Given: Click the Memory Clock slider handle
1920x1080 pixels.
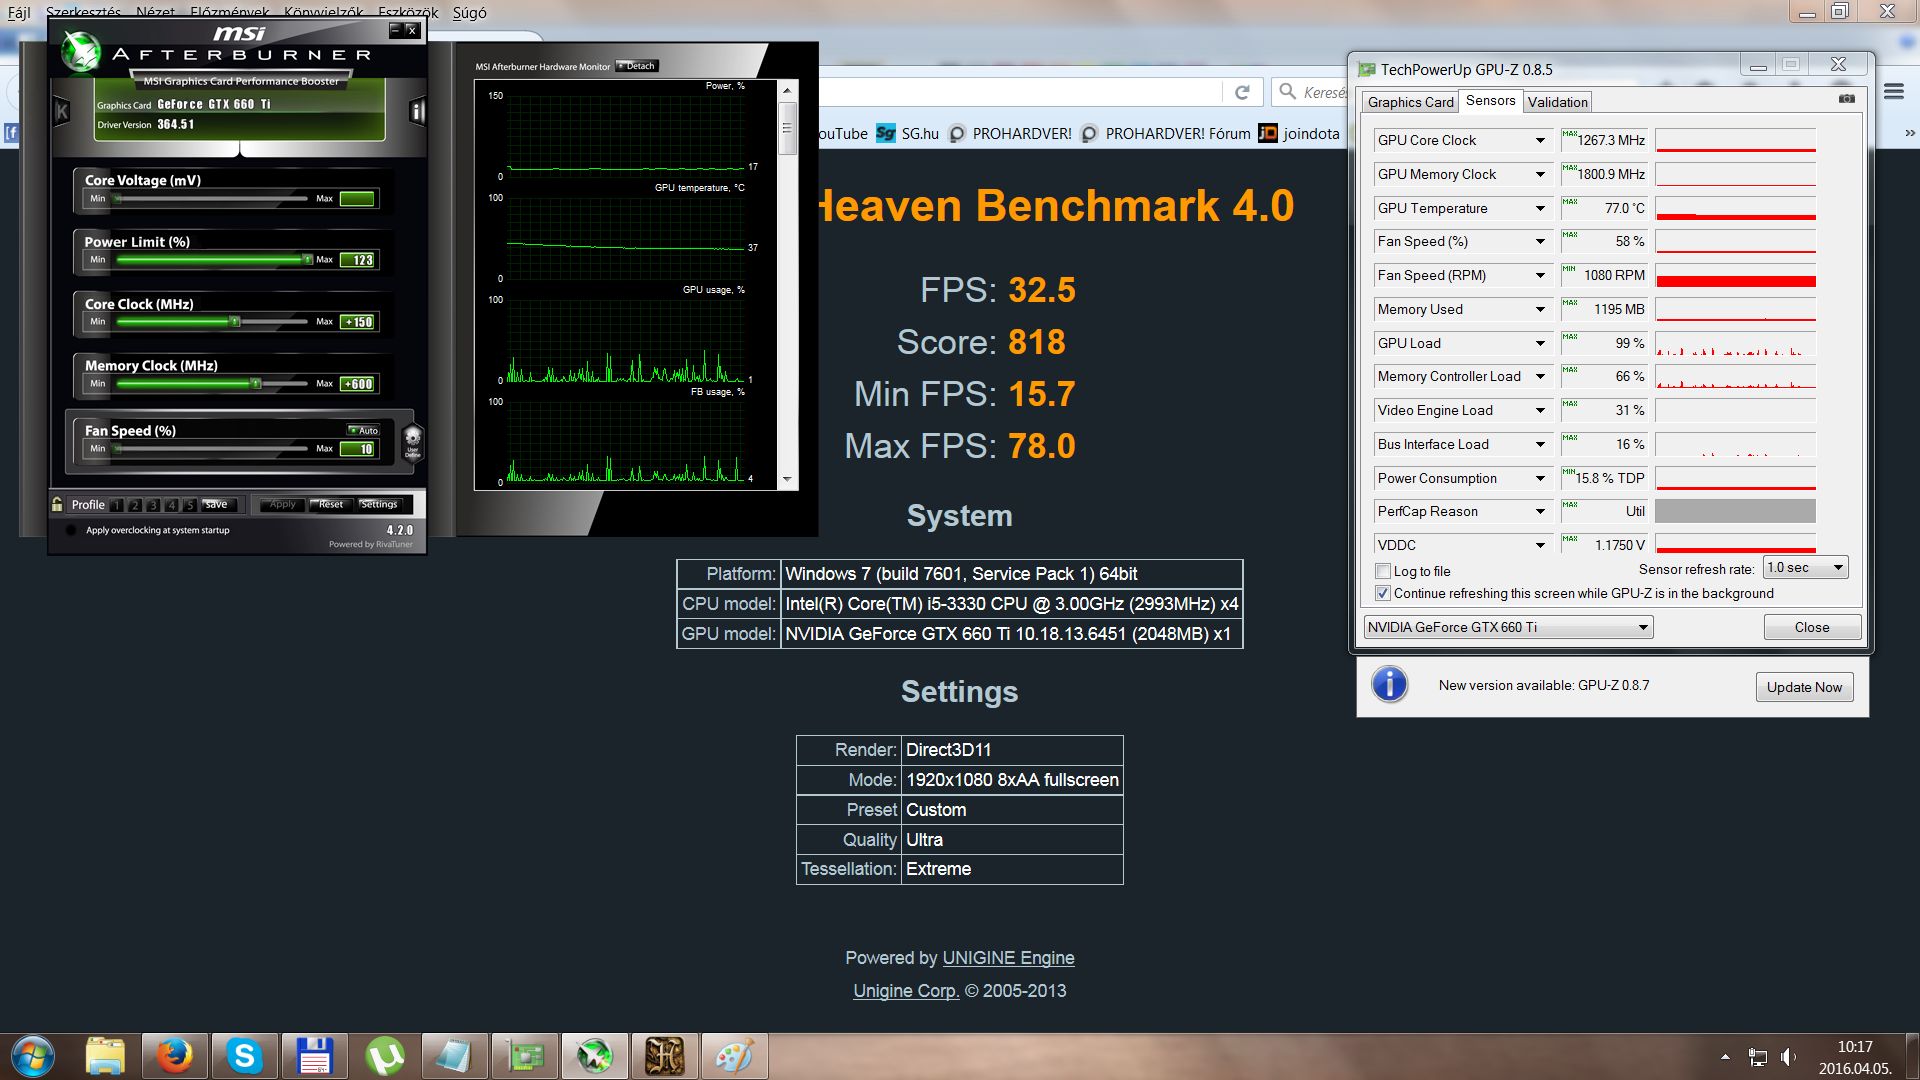Looking at the screenshot, I should pyautogui.click(x=256, y=384).
